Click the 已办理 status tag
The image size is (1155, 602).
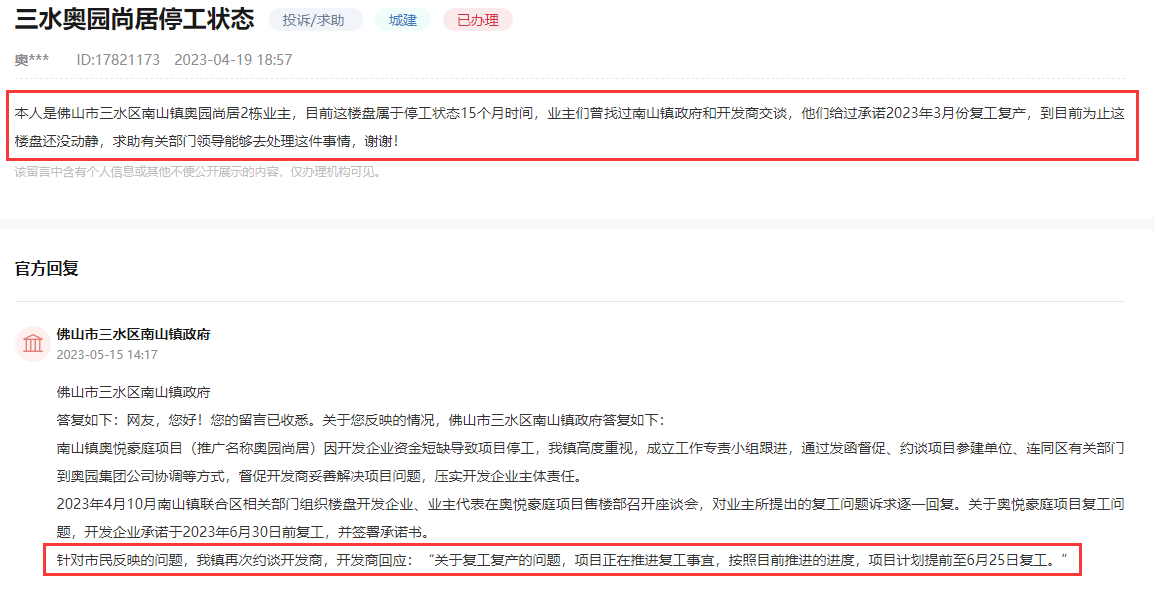[477, 20]
